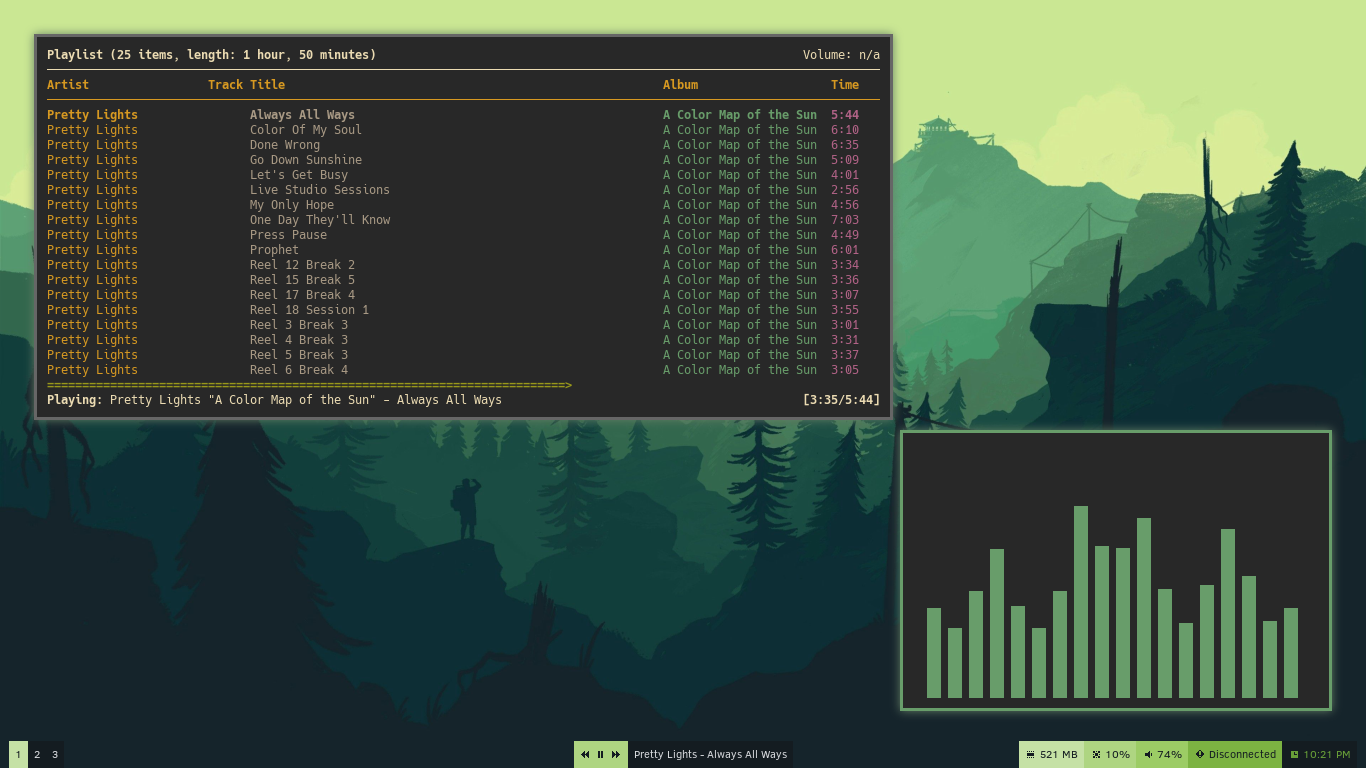Click the Time column header
The image size is (1366, 768).
(845, 85)
